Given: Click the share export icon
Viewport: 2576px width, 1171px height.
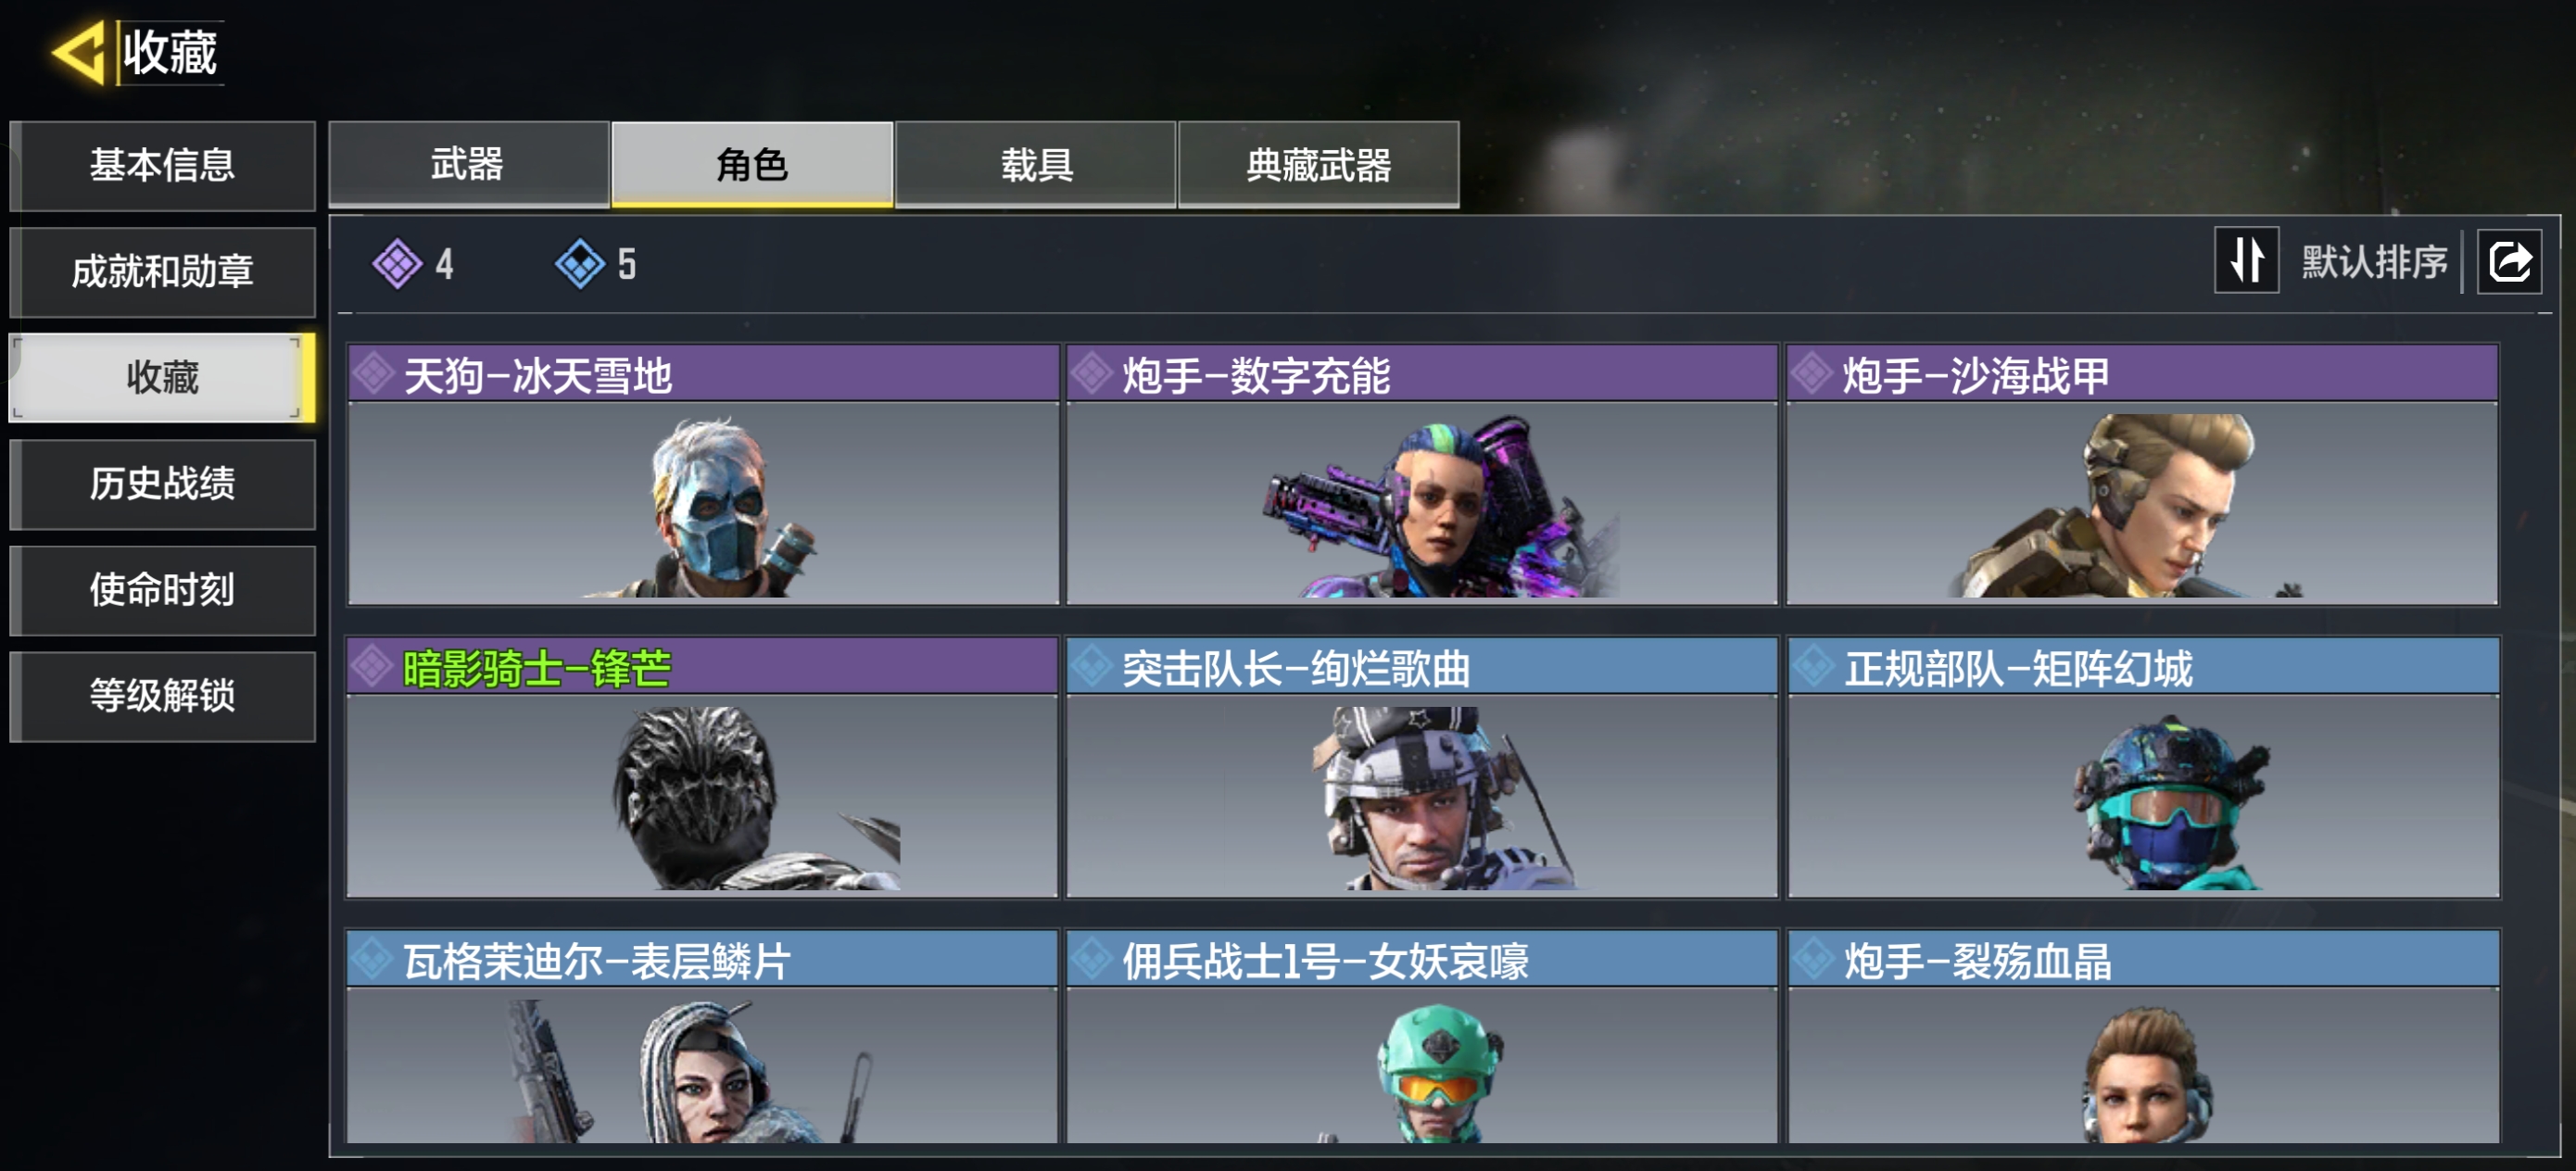Looking at the screenshot, I should (x=2509, y=262).
